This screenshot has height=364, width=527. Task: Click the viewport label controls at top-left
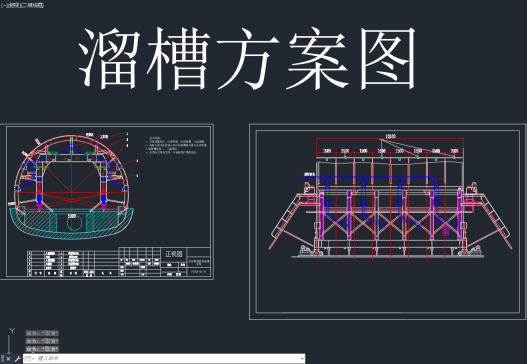click(x=22, y=5)
